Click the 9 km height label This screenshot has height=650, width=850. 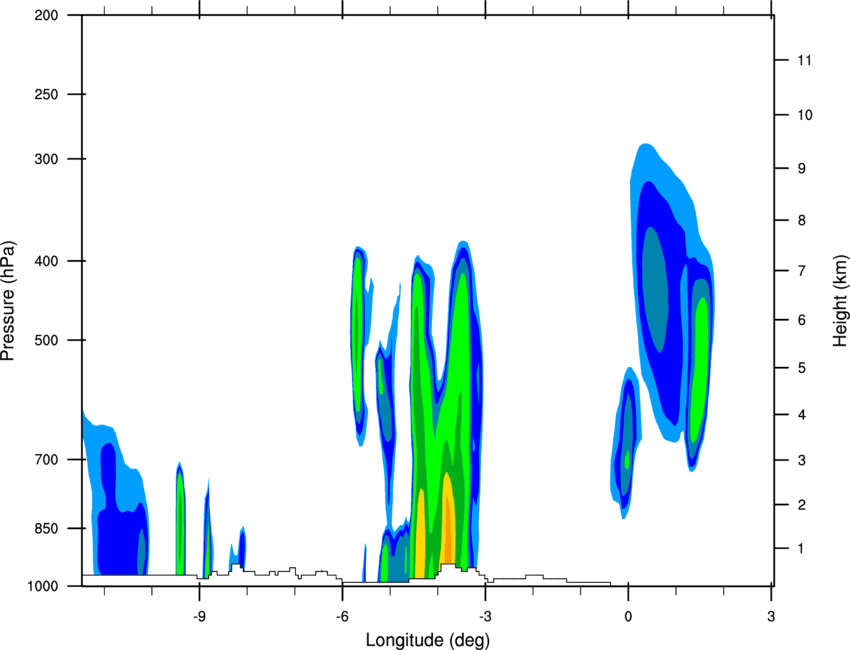[802, 168]
